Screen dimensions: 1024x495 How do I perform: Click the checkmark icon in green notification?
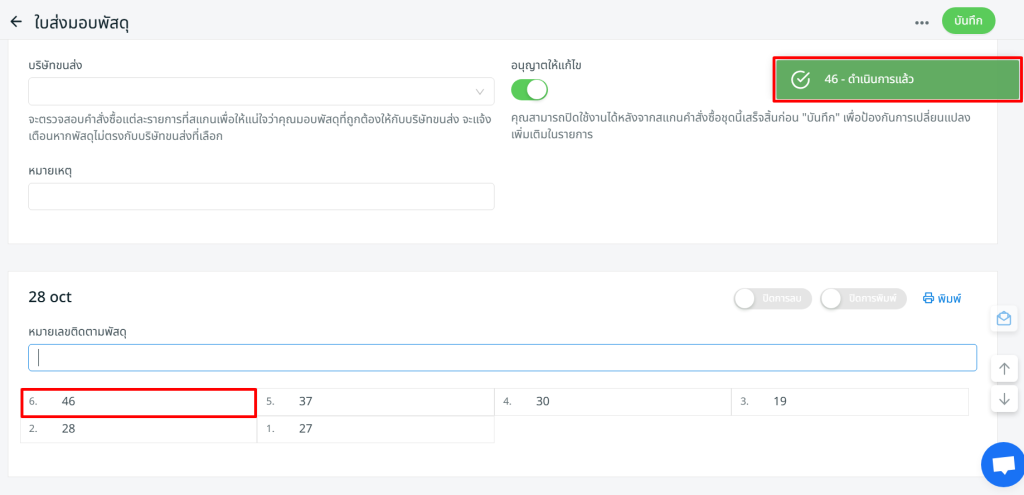tap(800, 80)
